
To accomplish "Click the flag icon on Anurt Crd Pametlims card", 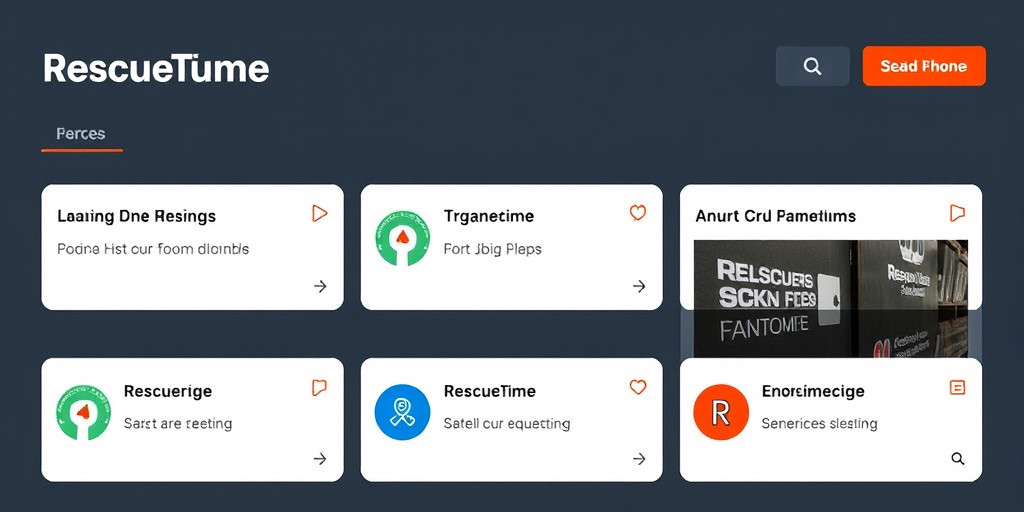I will tap(957, 213).
